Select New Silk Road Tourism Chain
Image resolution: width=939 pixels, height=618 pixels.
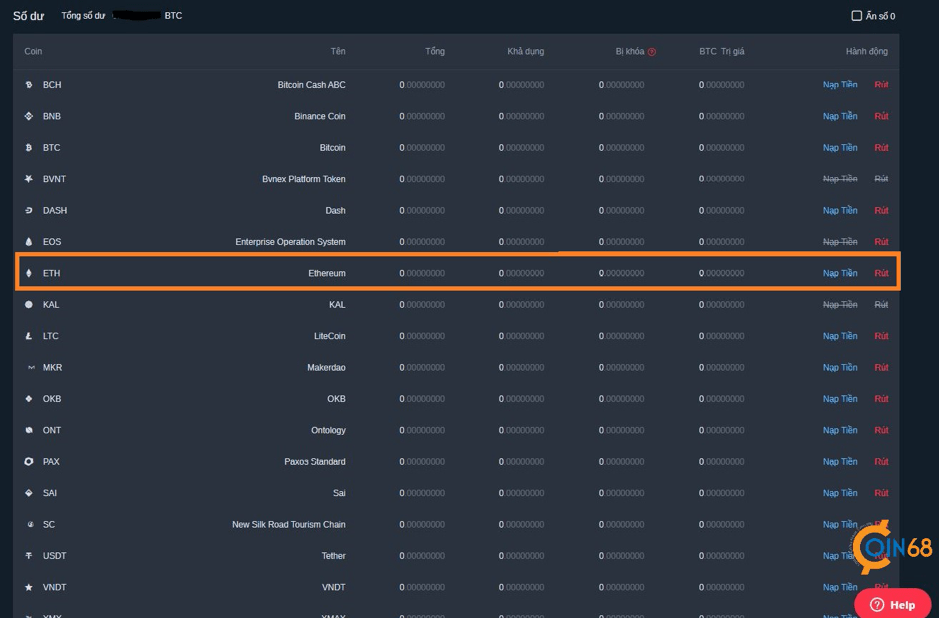point(289,524)
